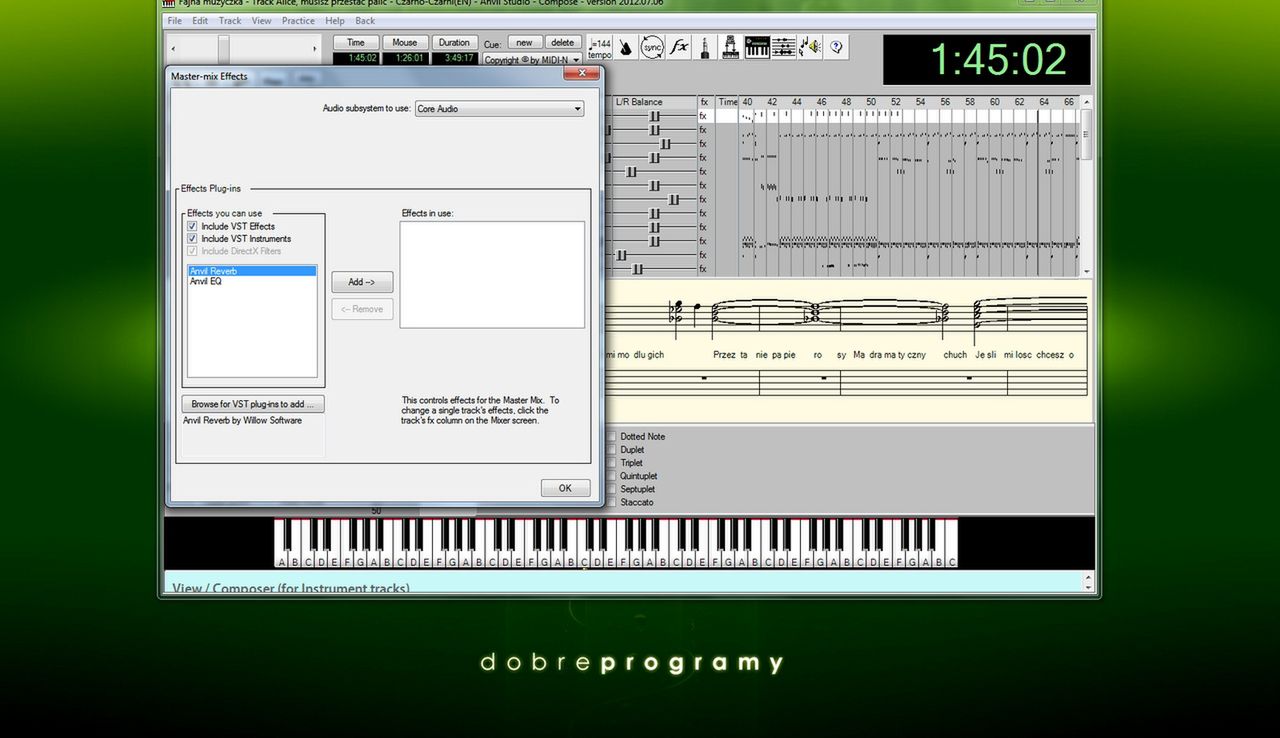The width and height of the screenshot is (1280, 738).
Task: Click measure 60 in the timeline ruler
Action: [x=995, y=102]
